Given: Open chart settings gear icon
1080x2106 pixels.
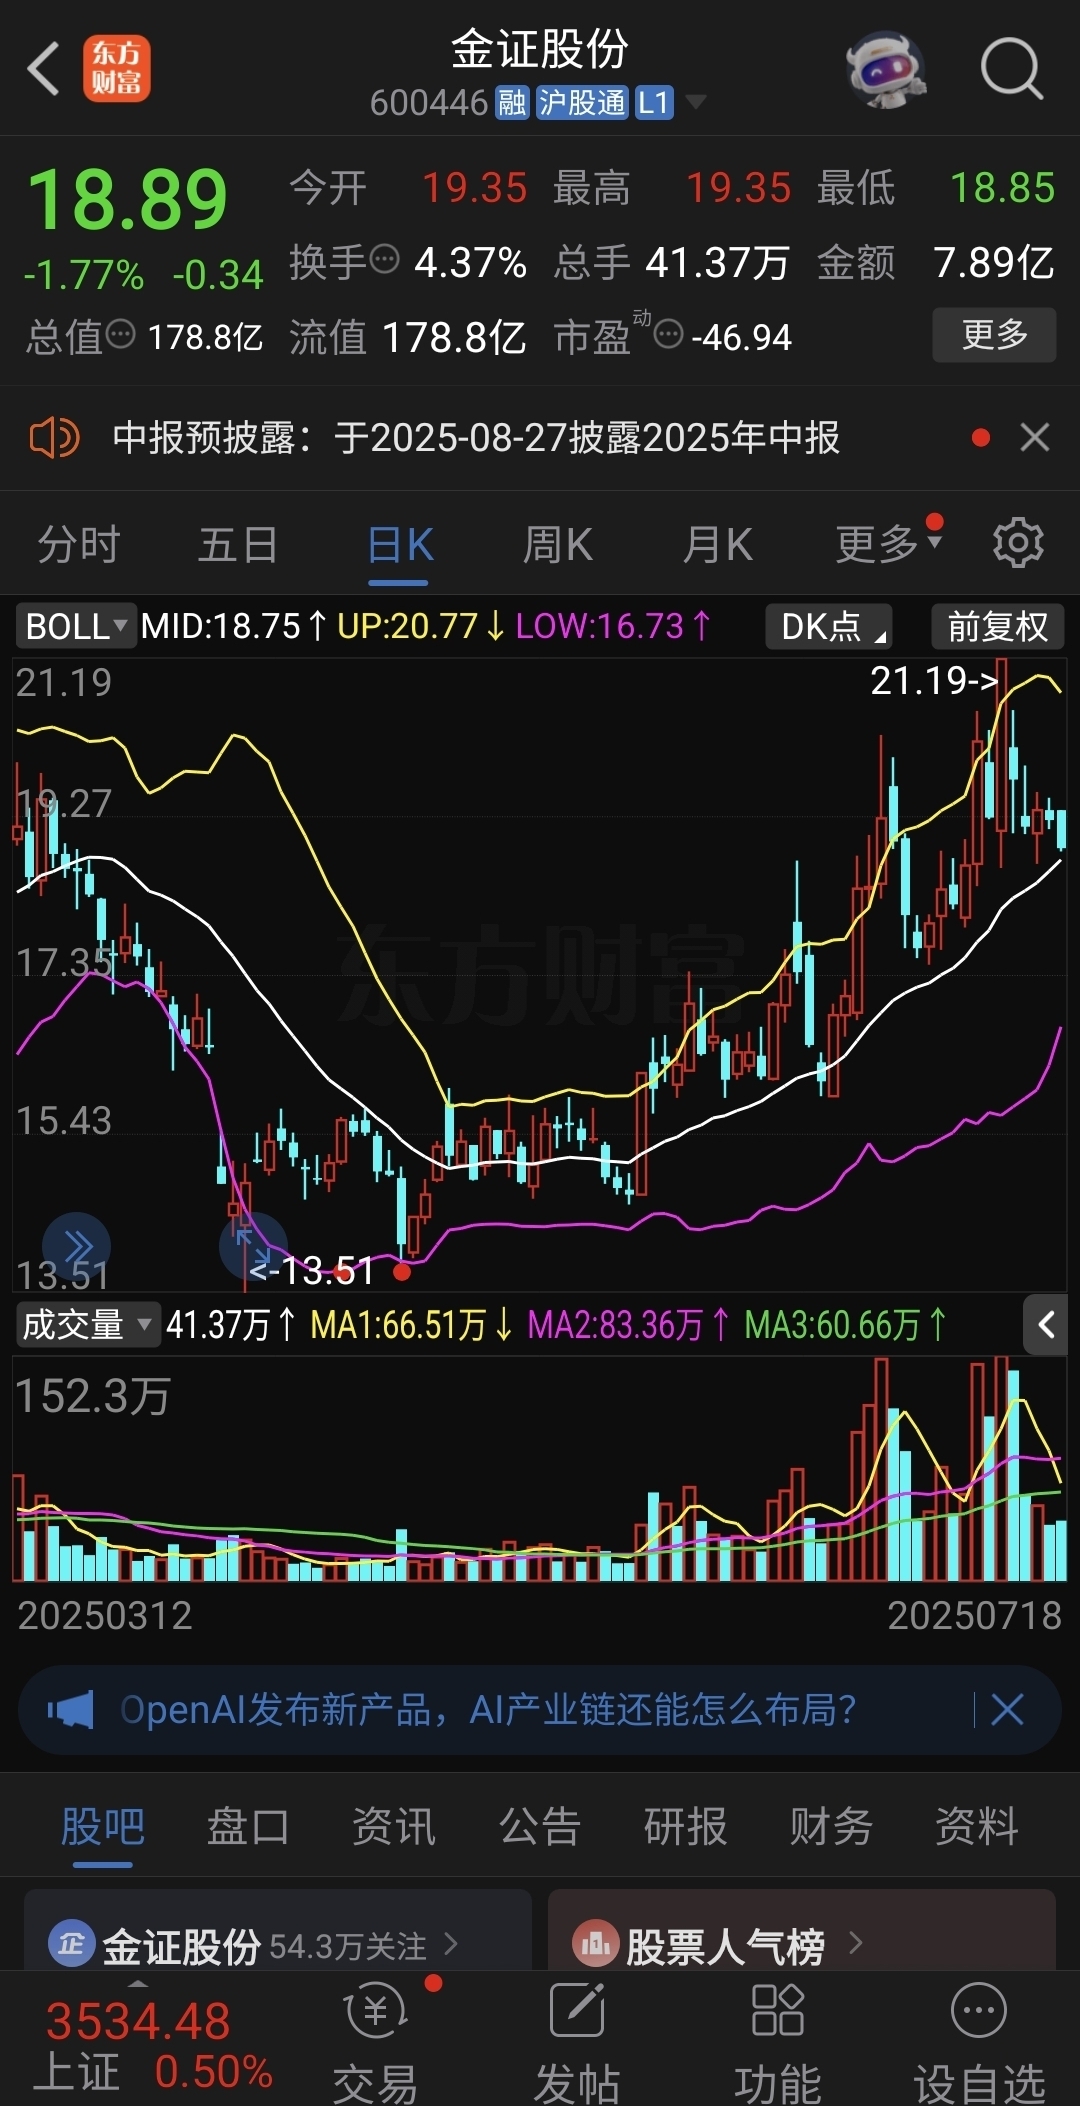Looking at the screenshot, I should 1018,543.
